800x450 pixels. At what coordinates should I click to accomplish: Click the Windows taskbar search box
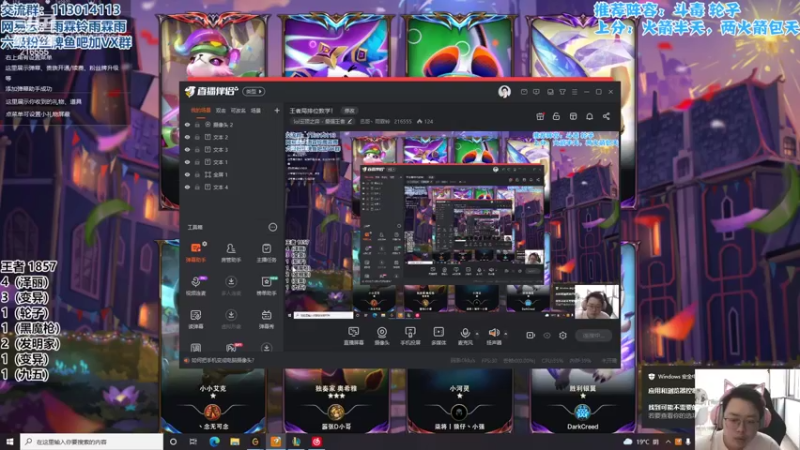pyautogui.click(x=92, y=441)
